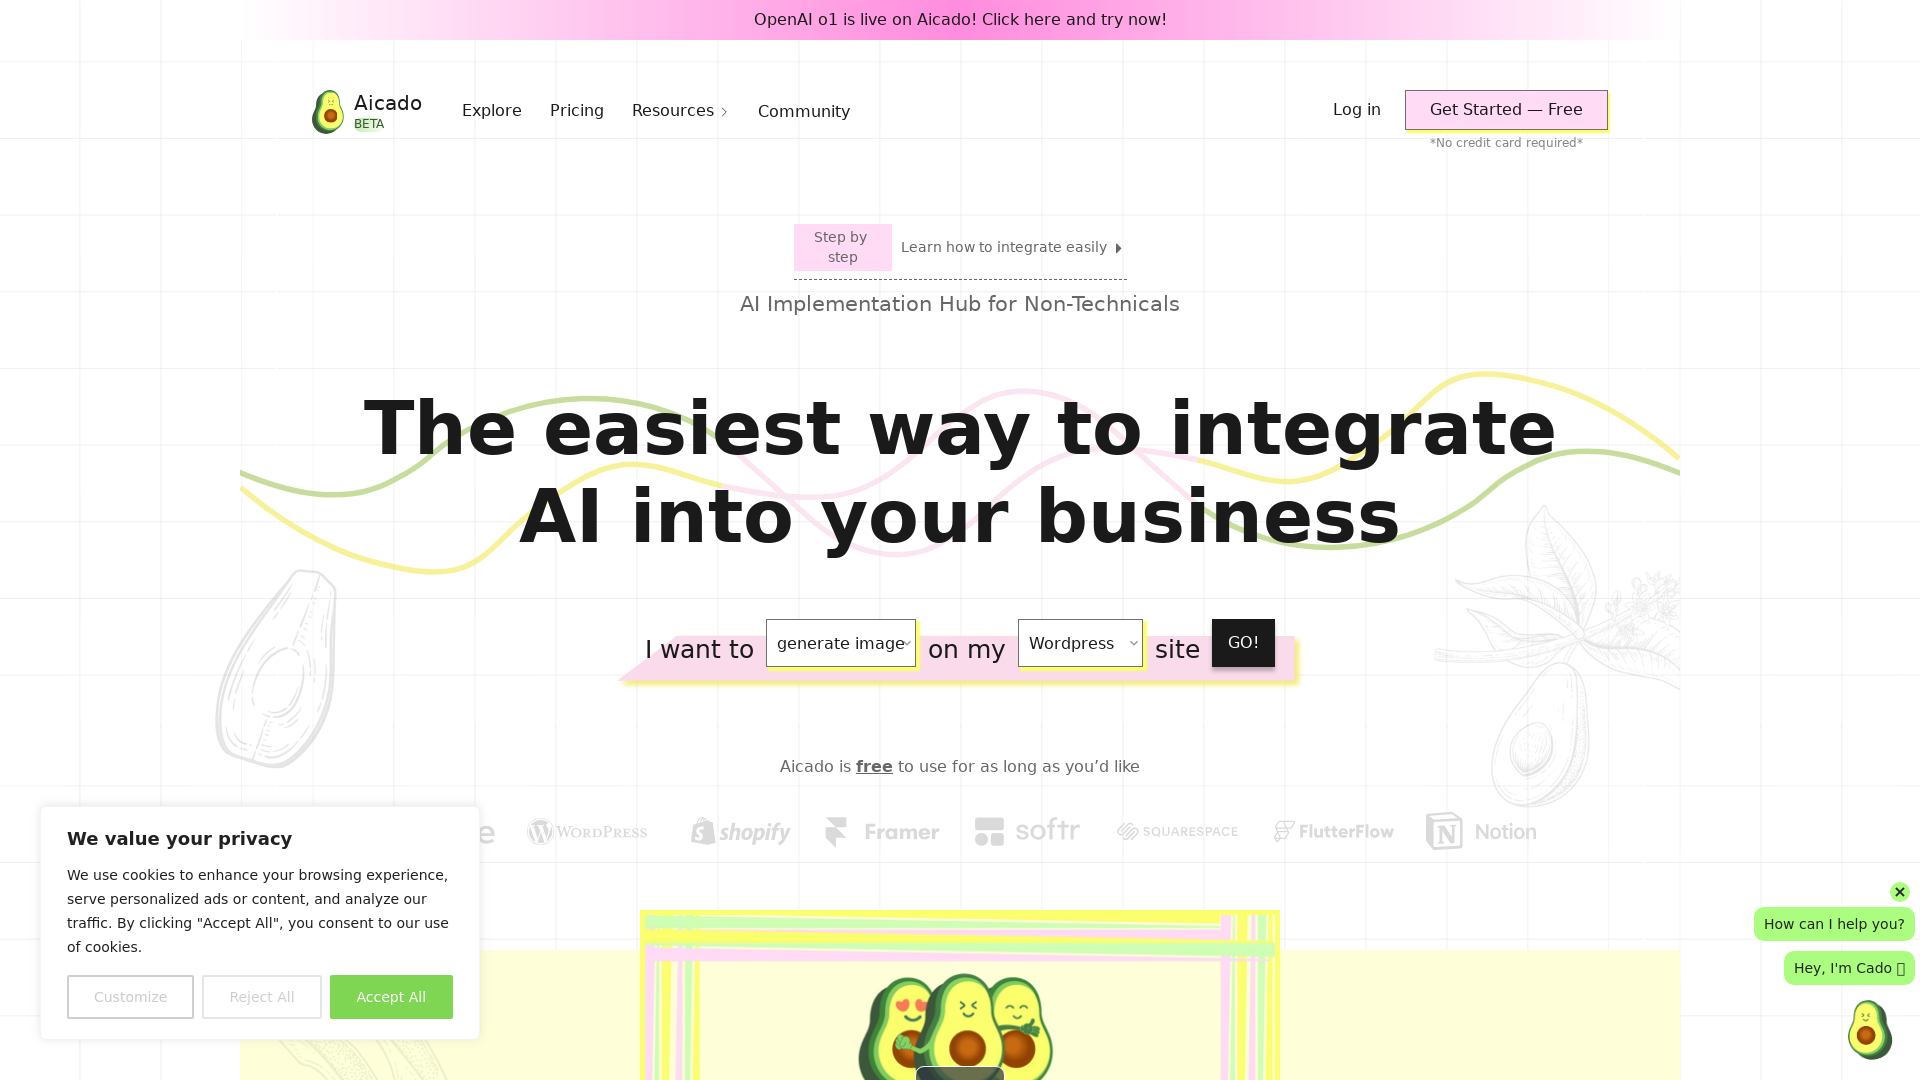Expand the Resources dropdown menu

point(680,109)
